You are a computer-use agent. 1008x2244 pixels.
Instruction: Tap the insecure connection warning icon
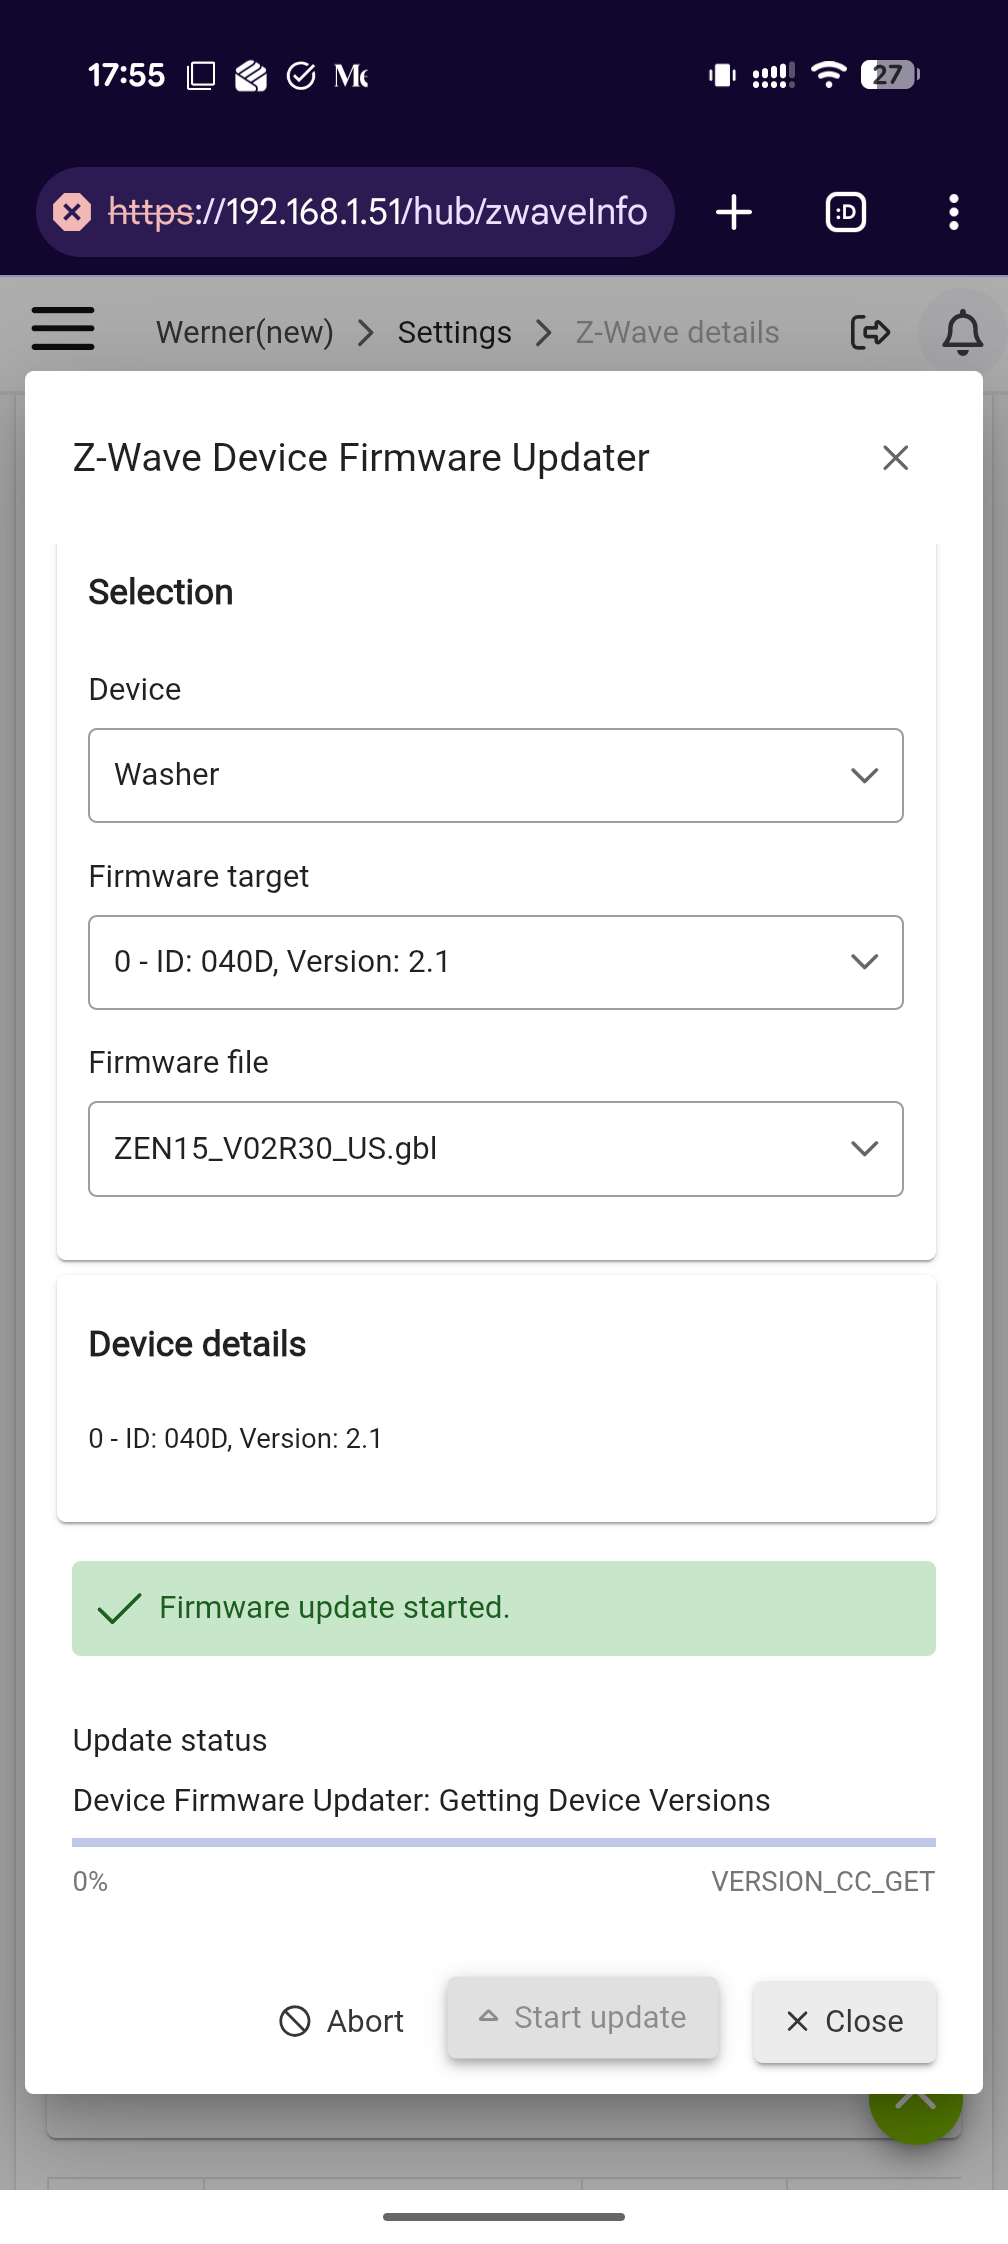coord(72,212)
